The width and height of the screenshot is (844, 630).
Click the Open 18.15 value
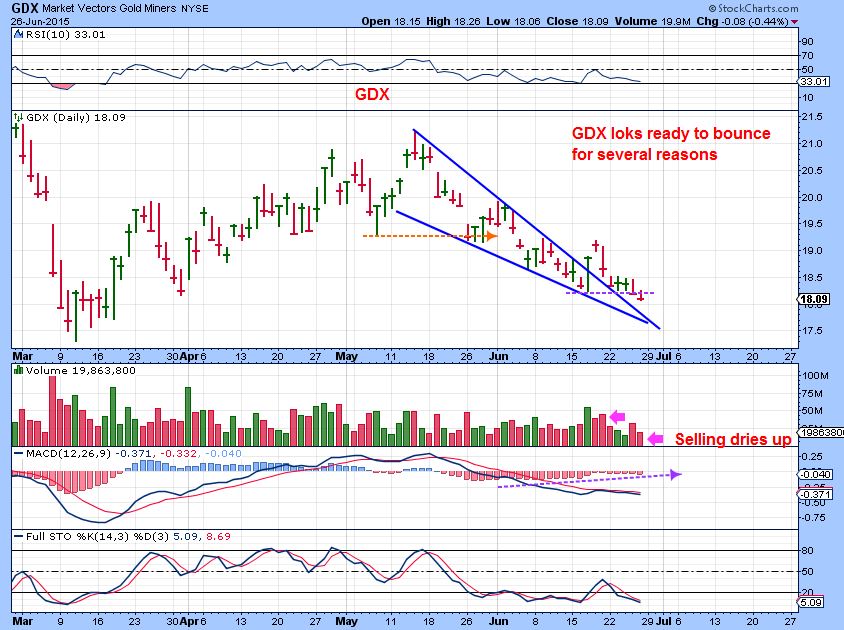pos(390,22)
